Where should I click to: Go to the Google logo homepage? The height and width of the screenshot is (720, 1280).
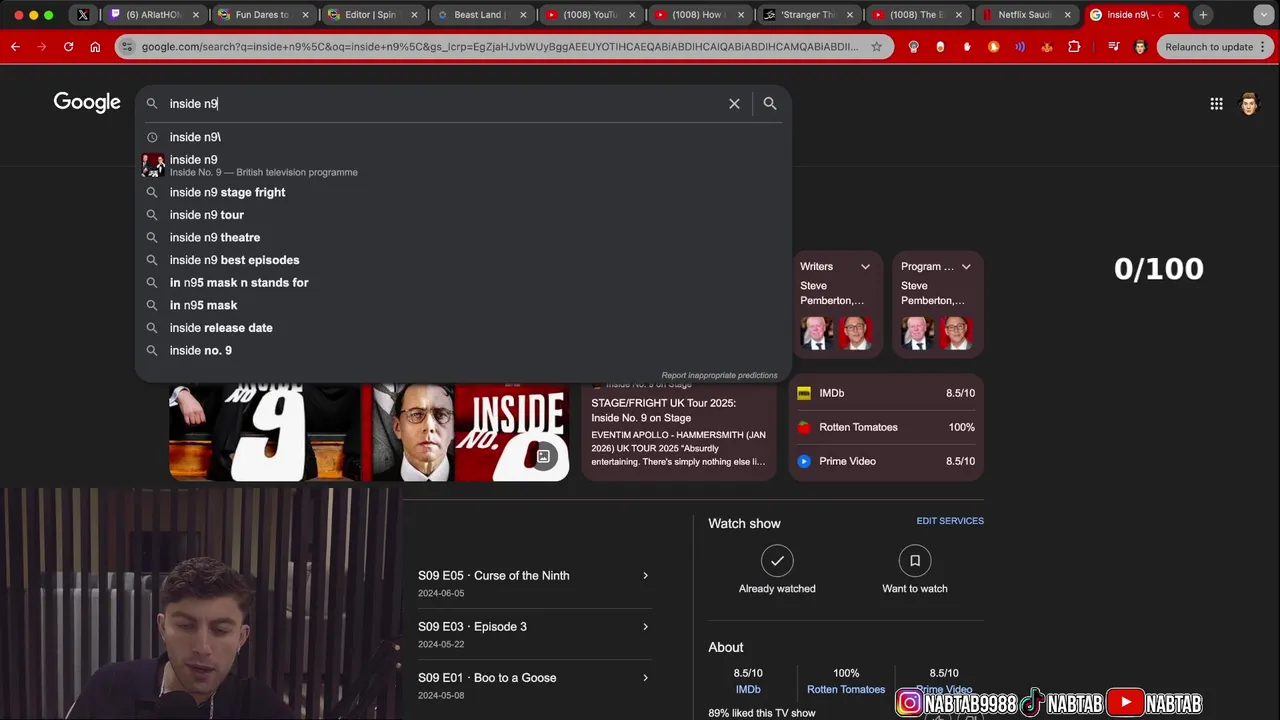(x=87, y=102)
